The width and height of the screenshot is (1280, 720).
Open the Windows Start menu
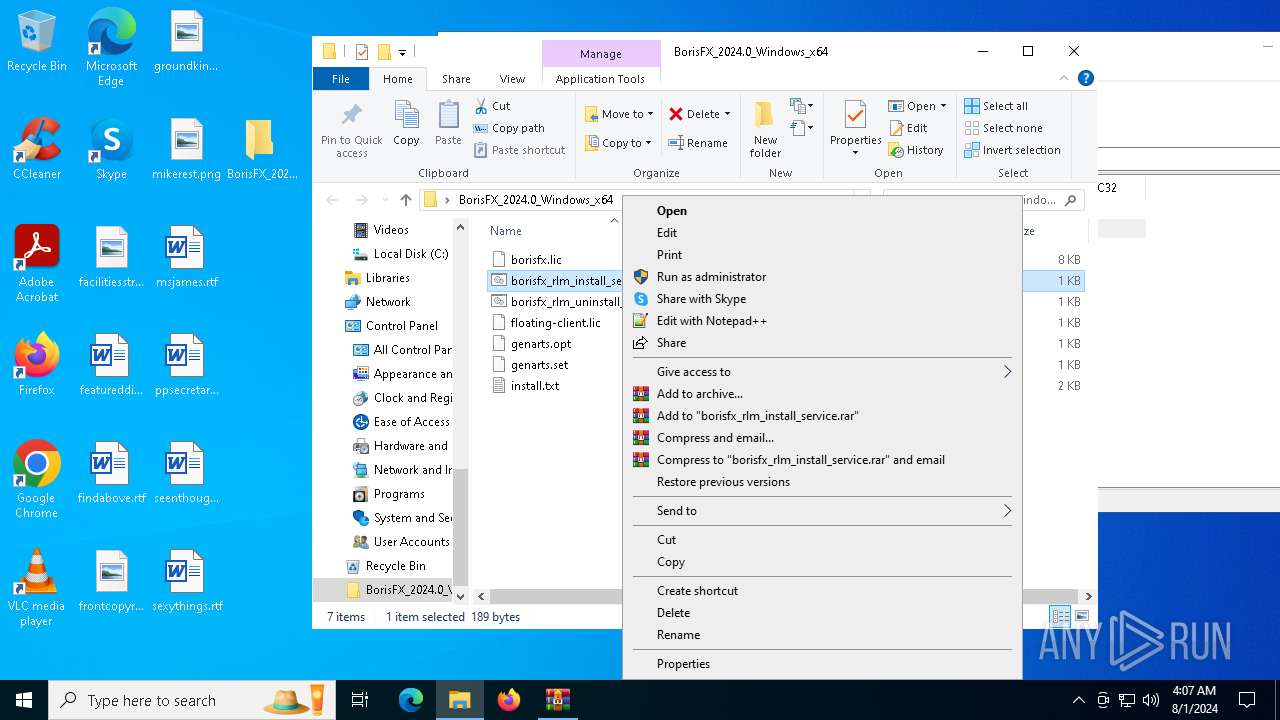point(24,700)
